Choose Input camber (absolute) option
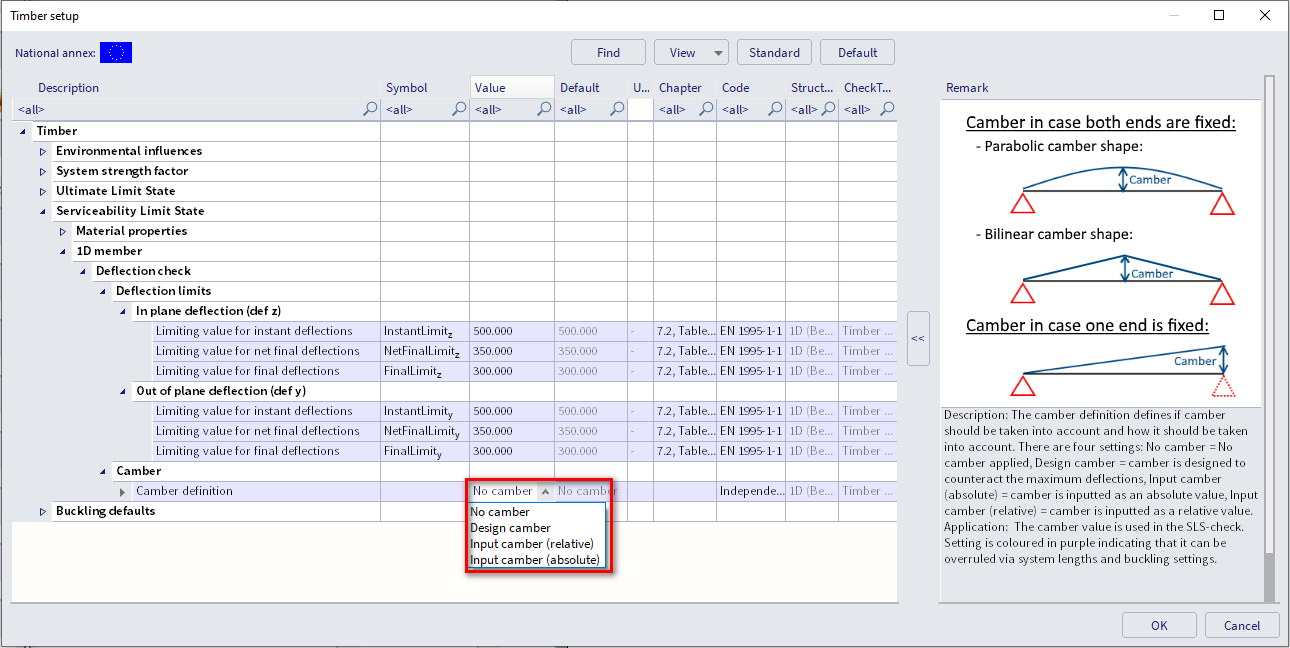 534,560
